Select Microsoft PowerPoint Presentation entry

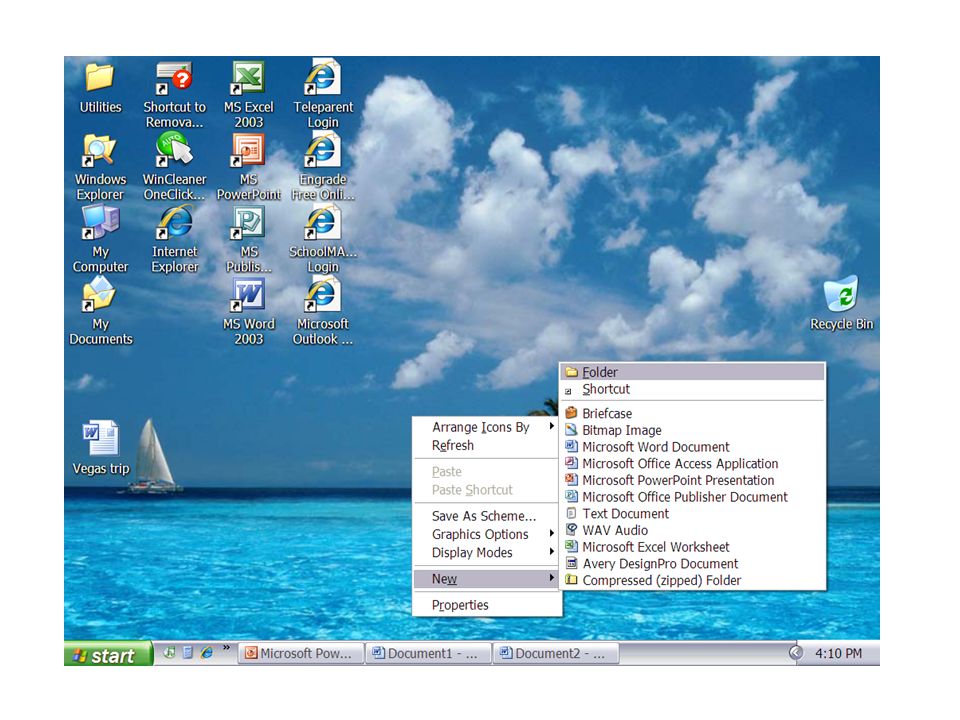[x=692, y=480]
